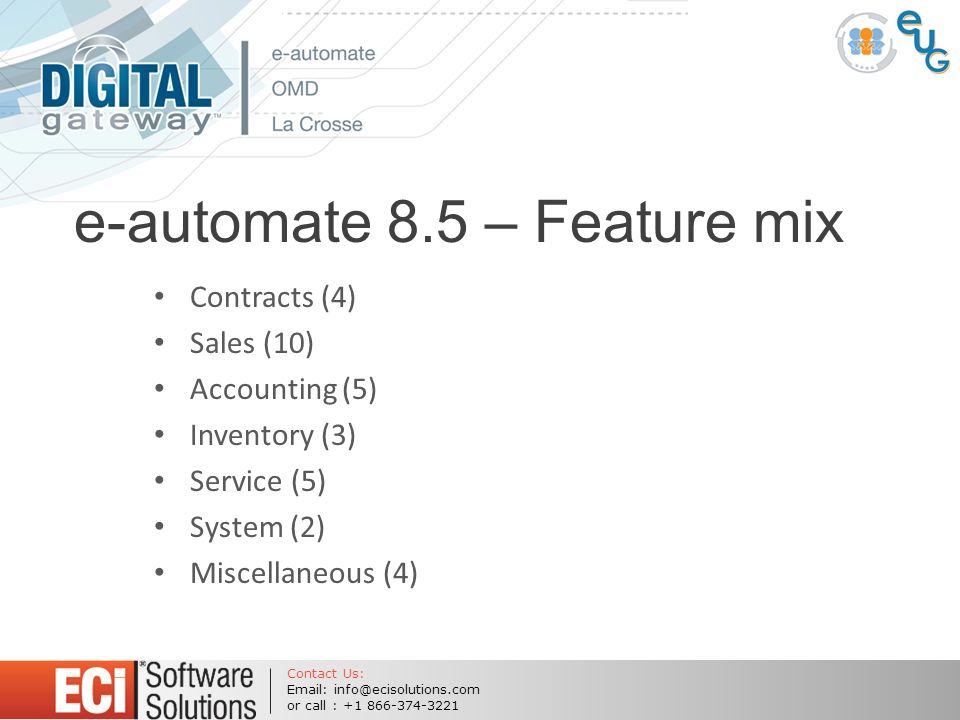Viewport: 960px width, 720px height.
Task: Select the e-automate header text
Action: point(323,53)
